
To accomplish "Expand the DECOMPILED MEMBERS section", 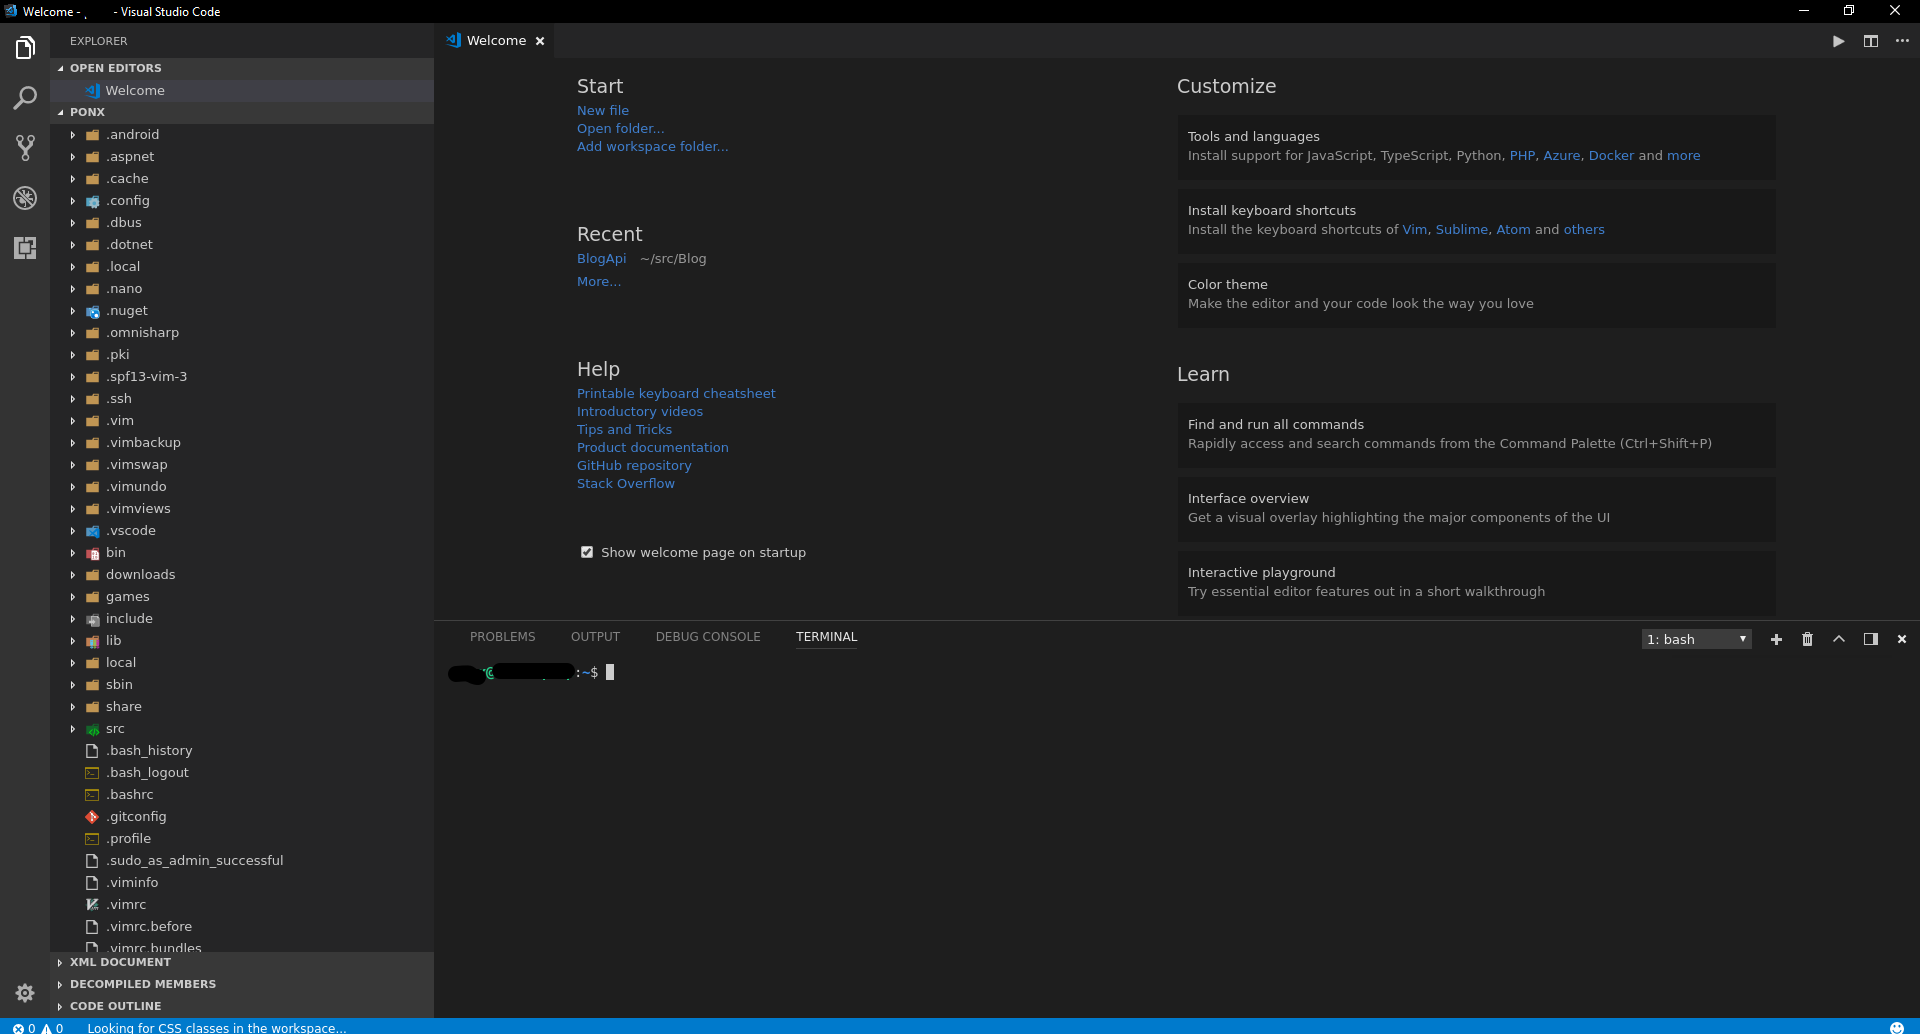I will [143, 983].
